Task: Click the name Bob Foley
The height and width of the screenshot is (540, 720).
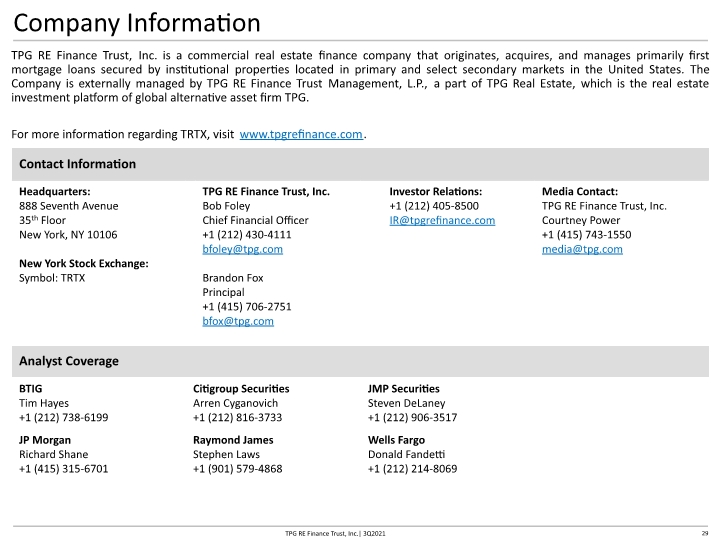Action: coord(226,206)
